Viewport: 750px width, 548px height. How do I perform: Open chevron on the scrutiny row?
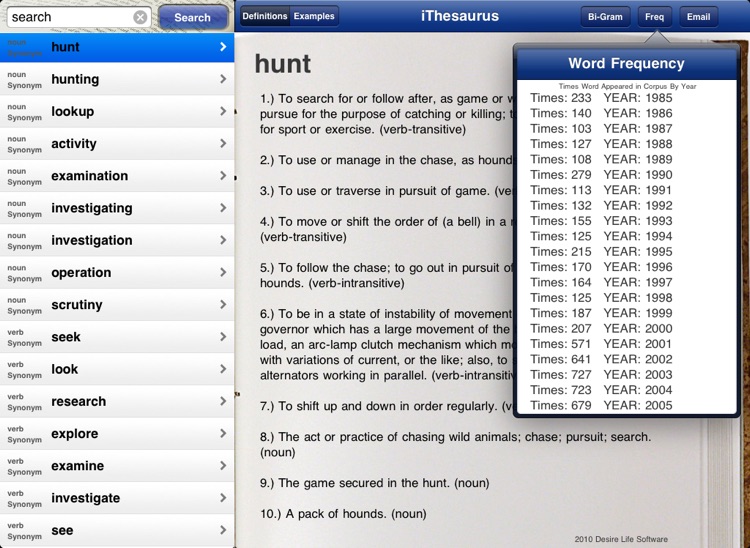pos(223,304)
